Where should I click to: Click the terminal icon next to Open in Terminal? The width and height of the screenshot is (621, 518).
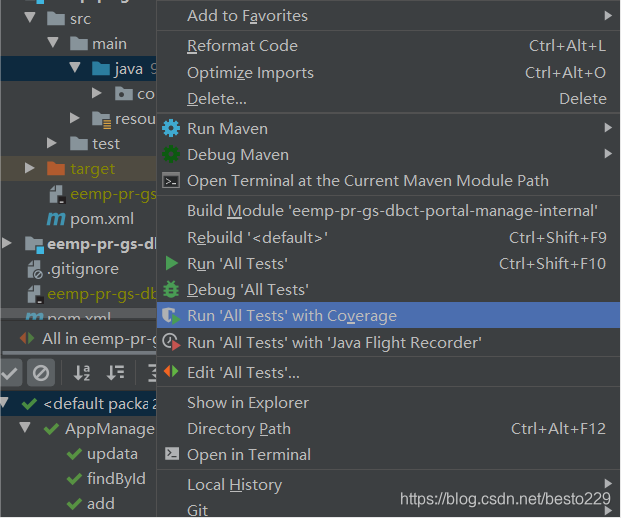pyautogui.click(x=171, y=454)
